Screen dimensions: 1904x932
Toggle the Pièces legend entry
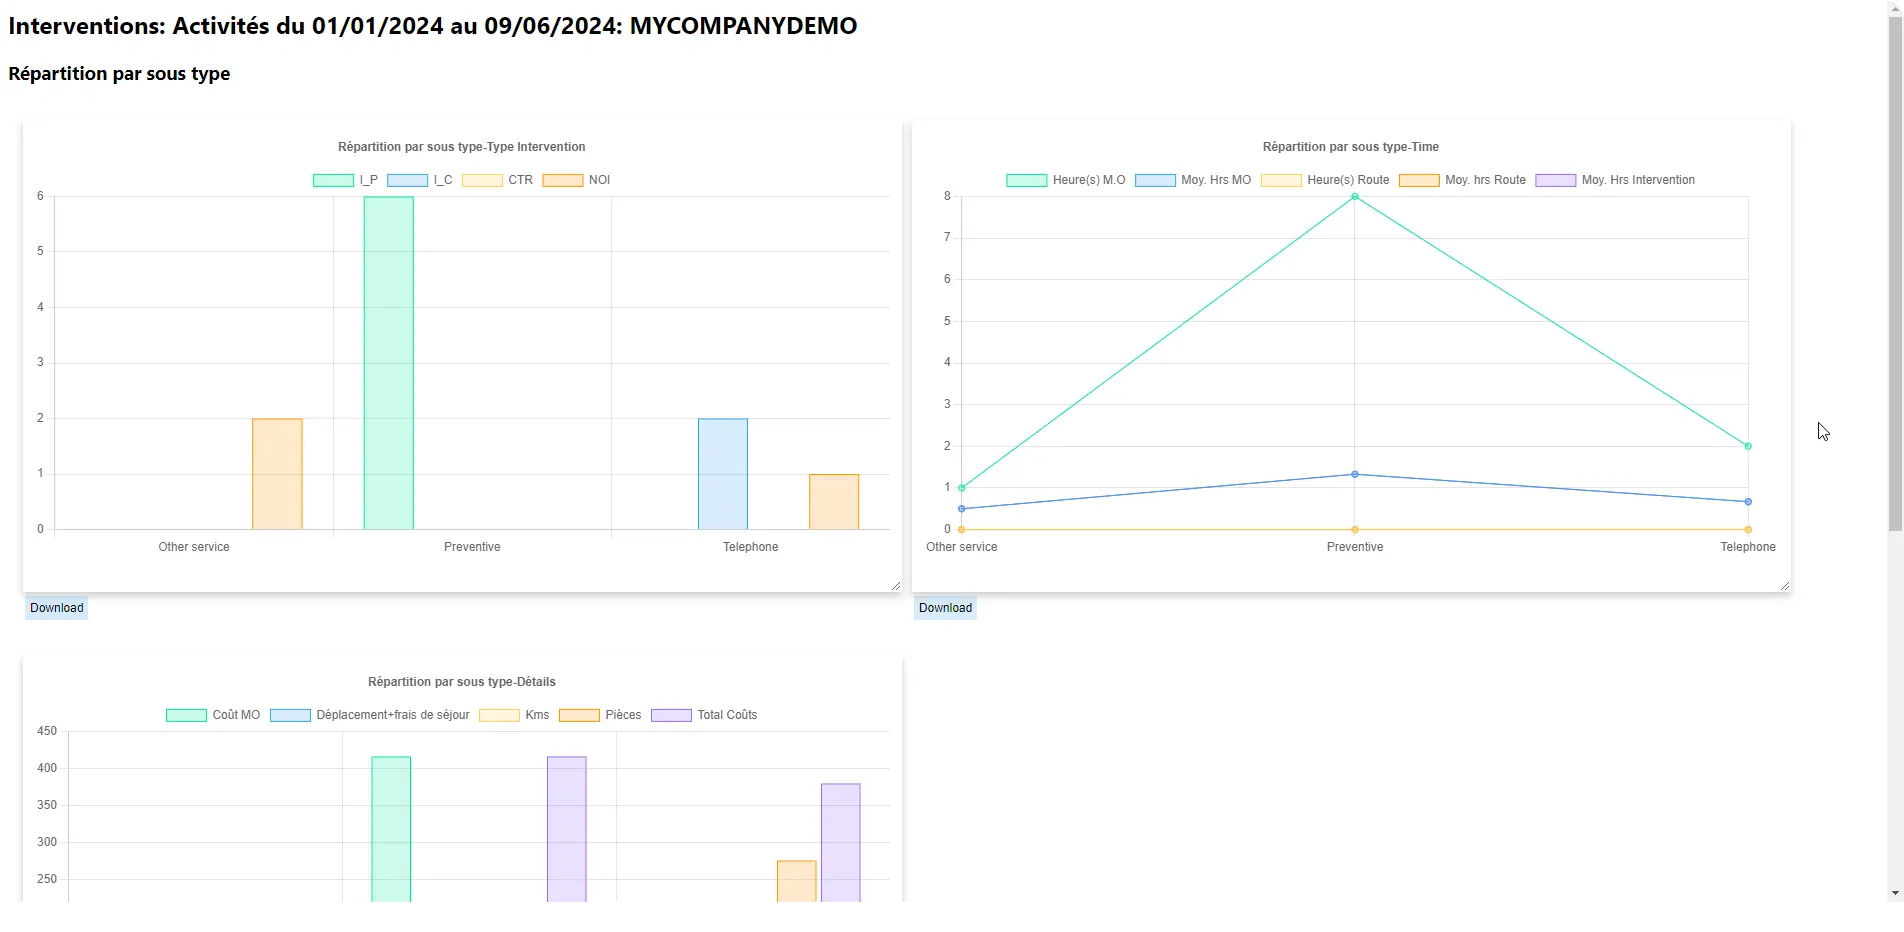click(x=600, y=715)
